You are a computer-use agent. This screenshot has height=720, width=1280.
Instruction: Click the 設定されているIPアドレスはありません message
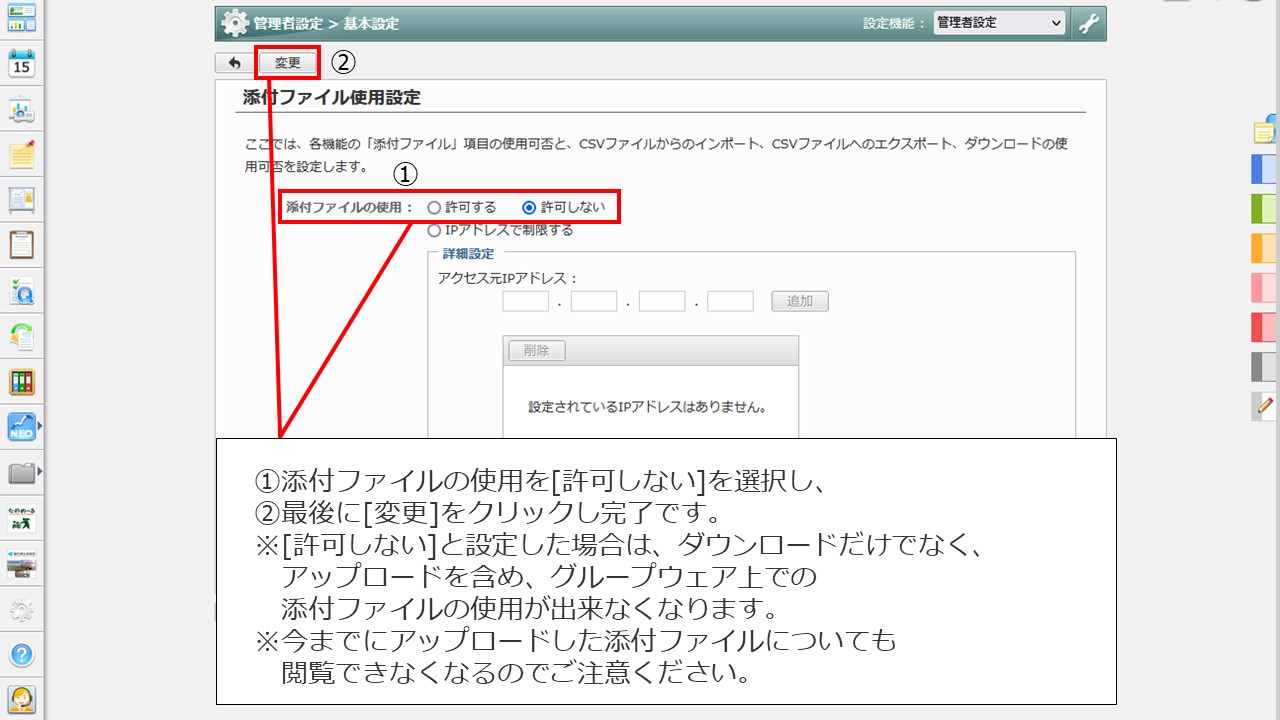[648, 408]
